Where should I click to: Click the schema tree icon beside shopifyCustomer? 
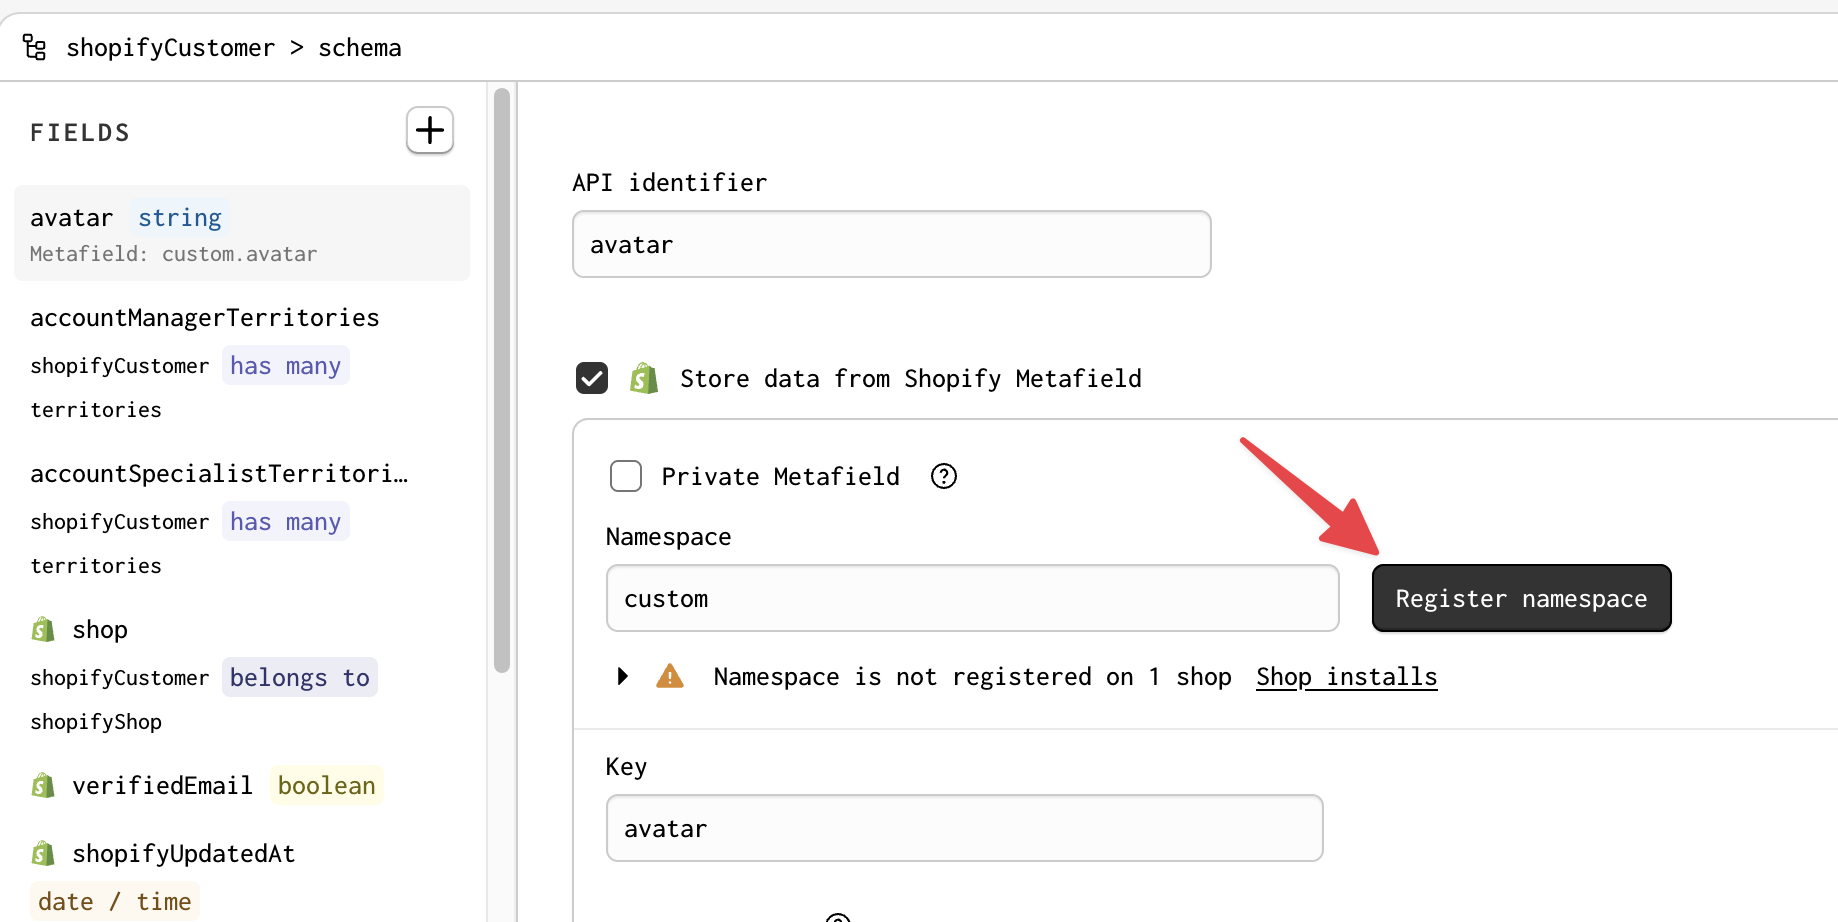[x=35, y=47]
